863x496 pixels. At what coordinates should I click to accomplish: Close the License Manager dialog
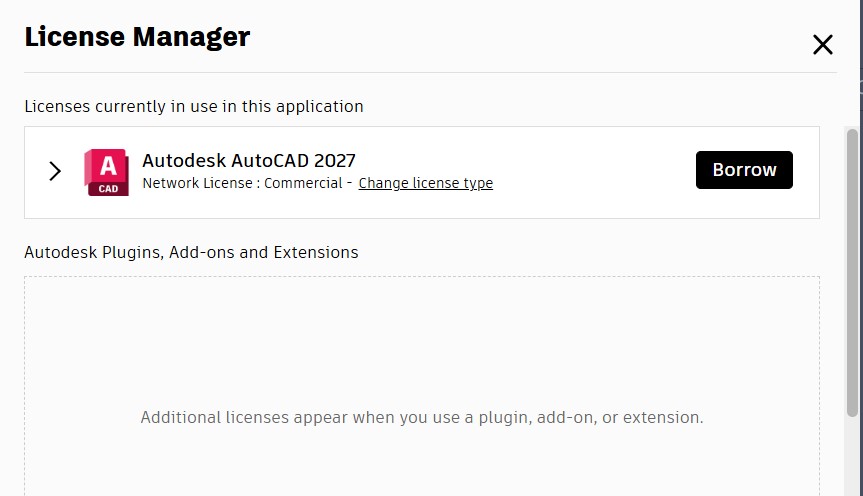[823, 45]
